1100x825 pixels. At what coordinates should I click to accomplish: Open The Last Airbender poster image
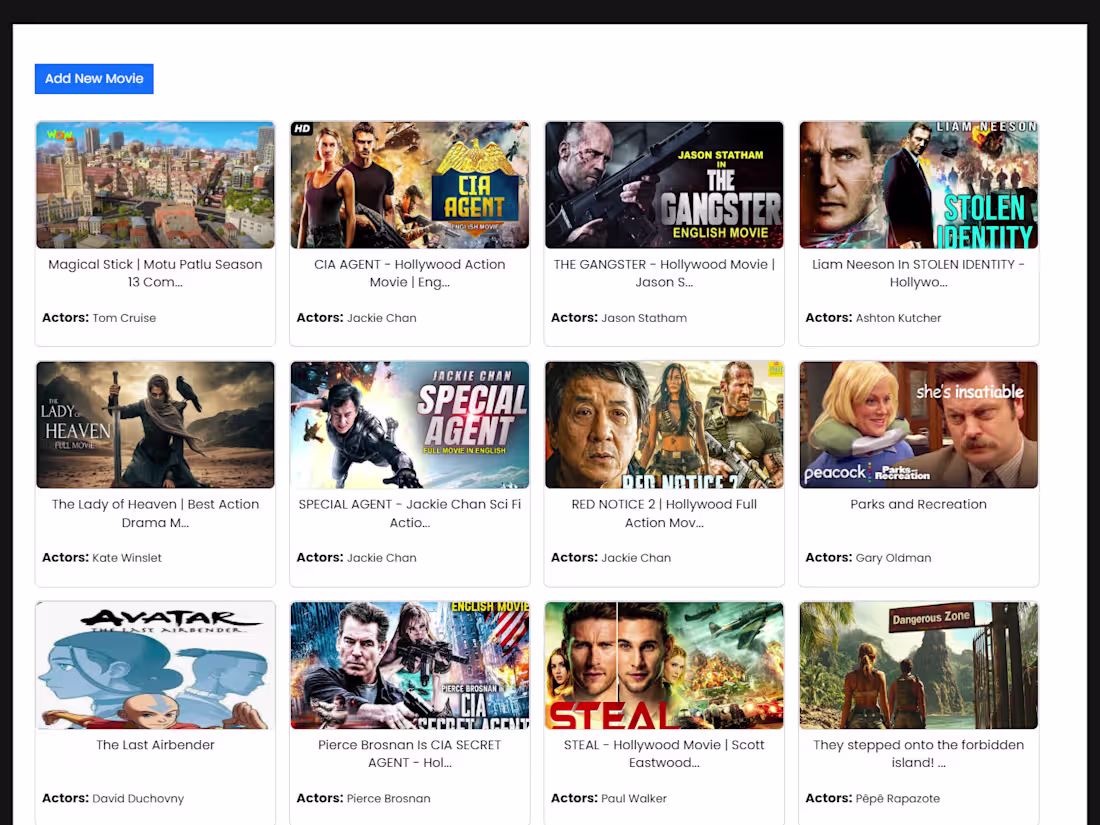(154, 665)
